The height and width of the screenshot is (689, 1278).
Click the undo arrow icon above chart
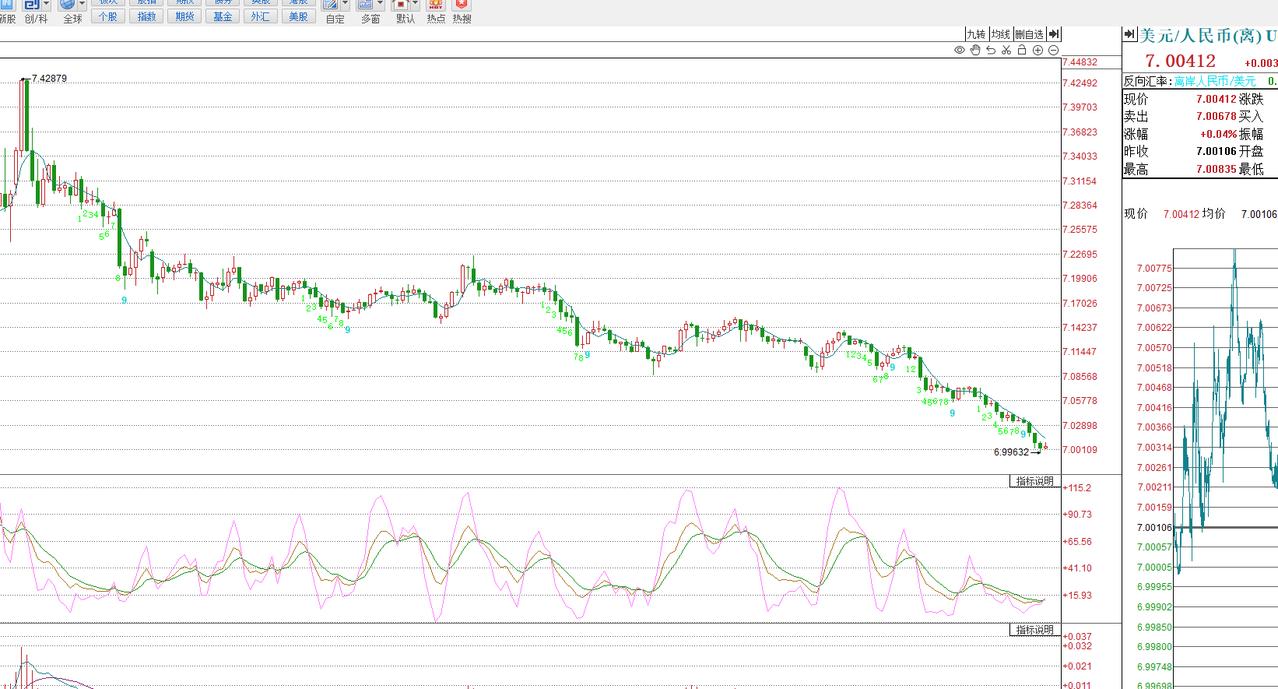click(x=990, y=50)
